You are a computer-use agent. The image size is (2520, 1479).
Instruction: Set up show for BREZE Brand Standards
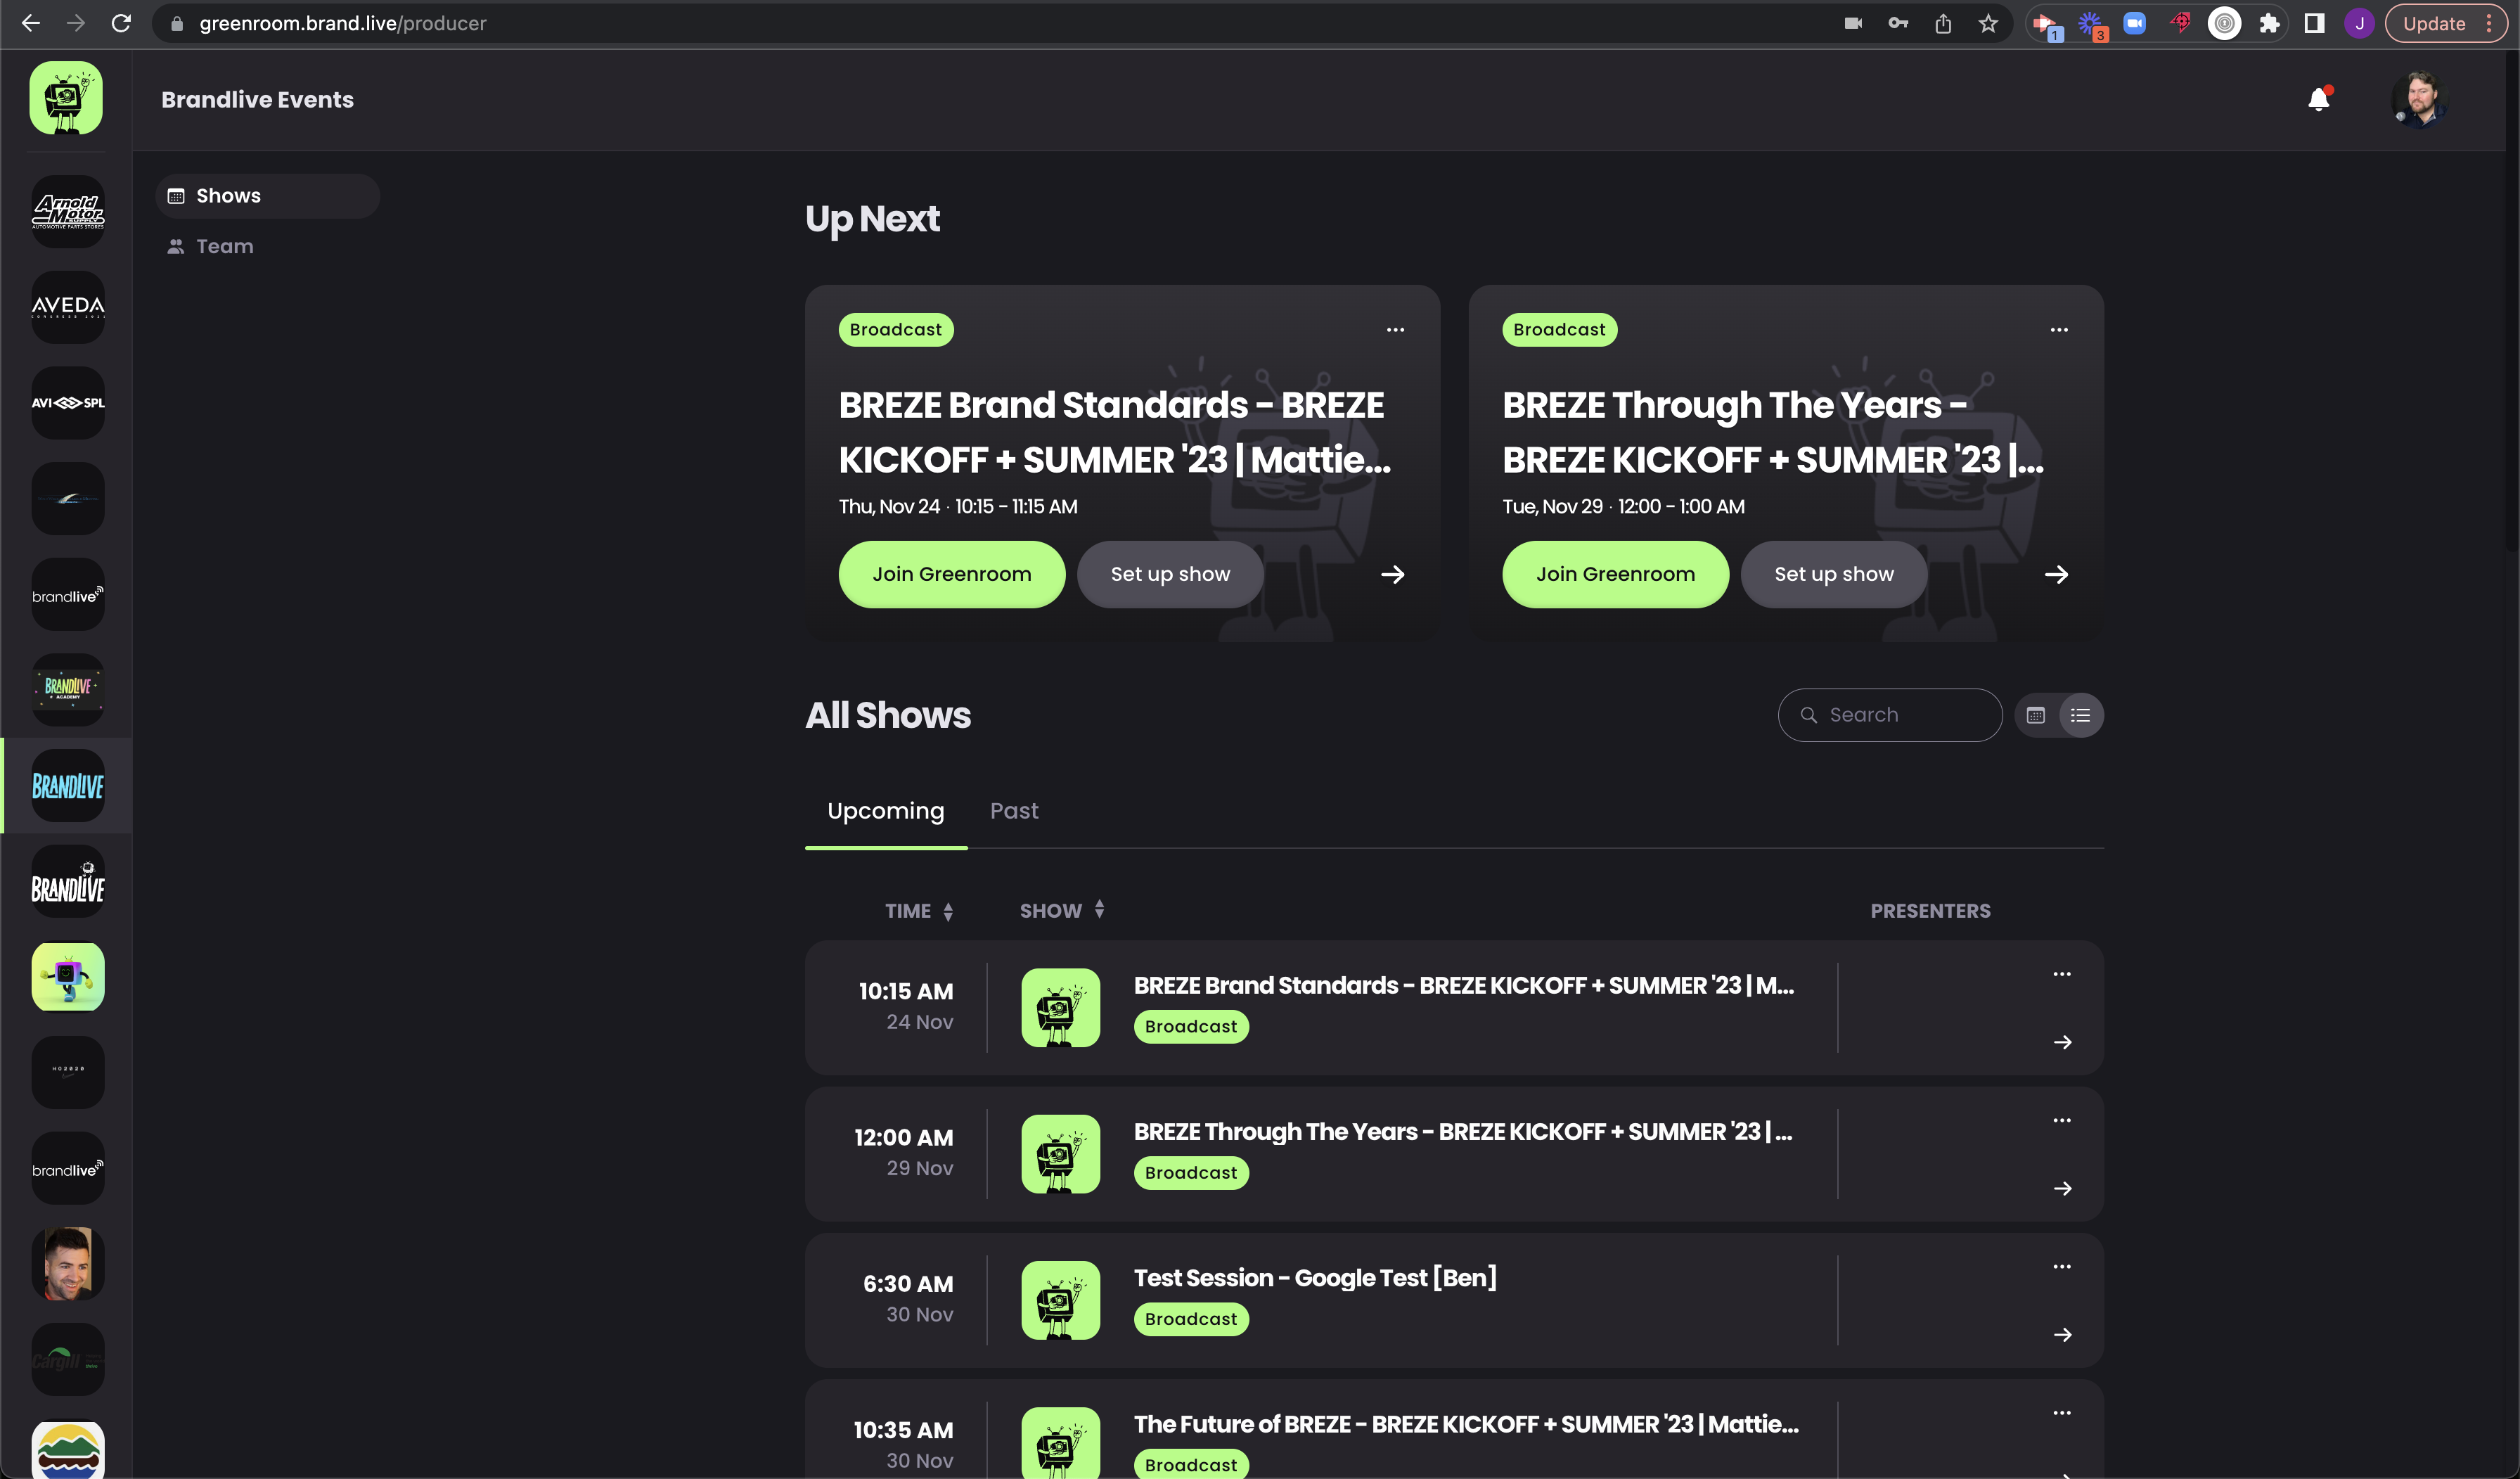1170,574
